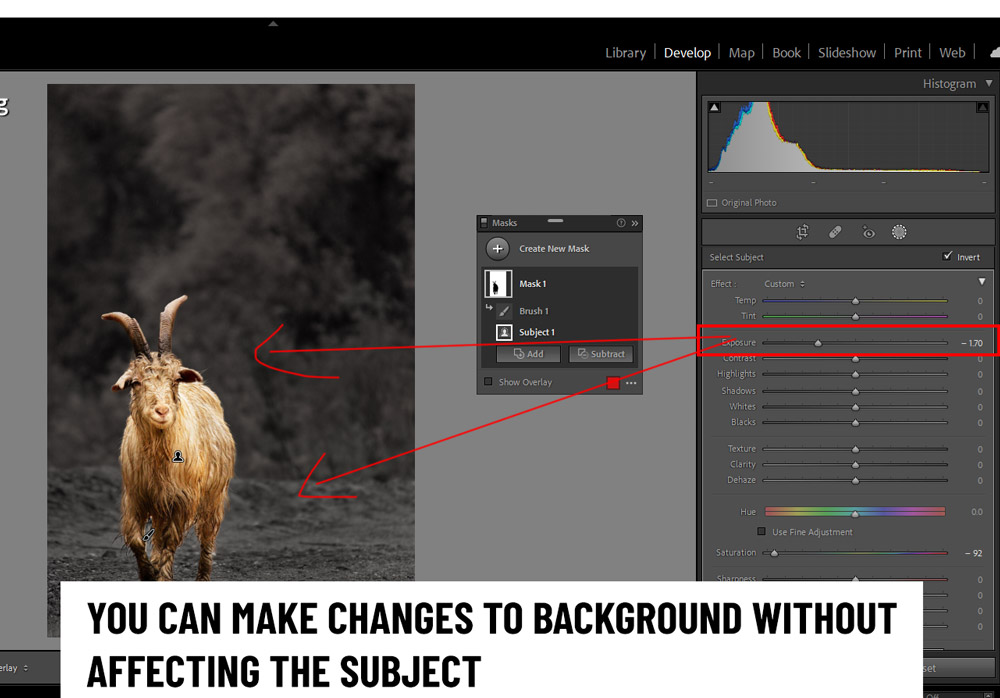Collapse the Masks panel with double-arrow icon

[x=635, y=223]
